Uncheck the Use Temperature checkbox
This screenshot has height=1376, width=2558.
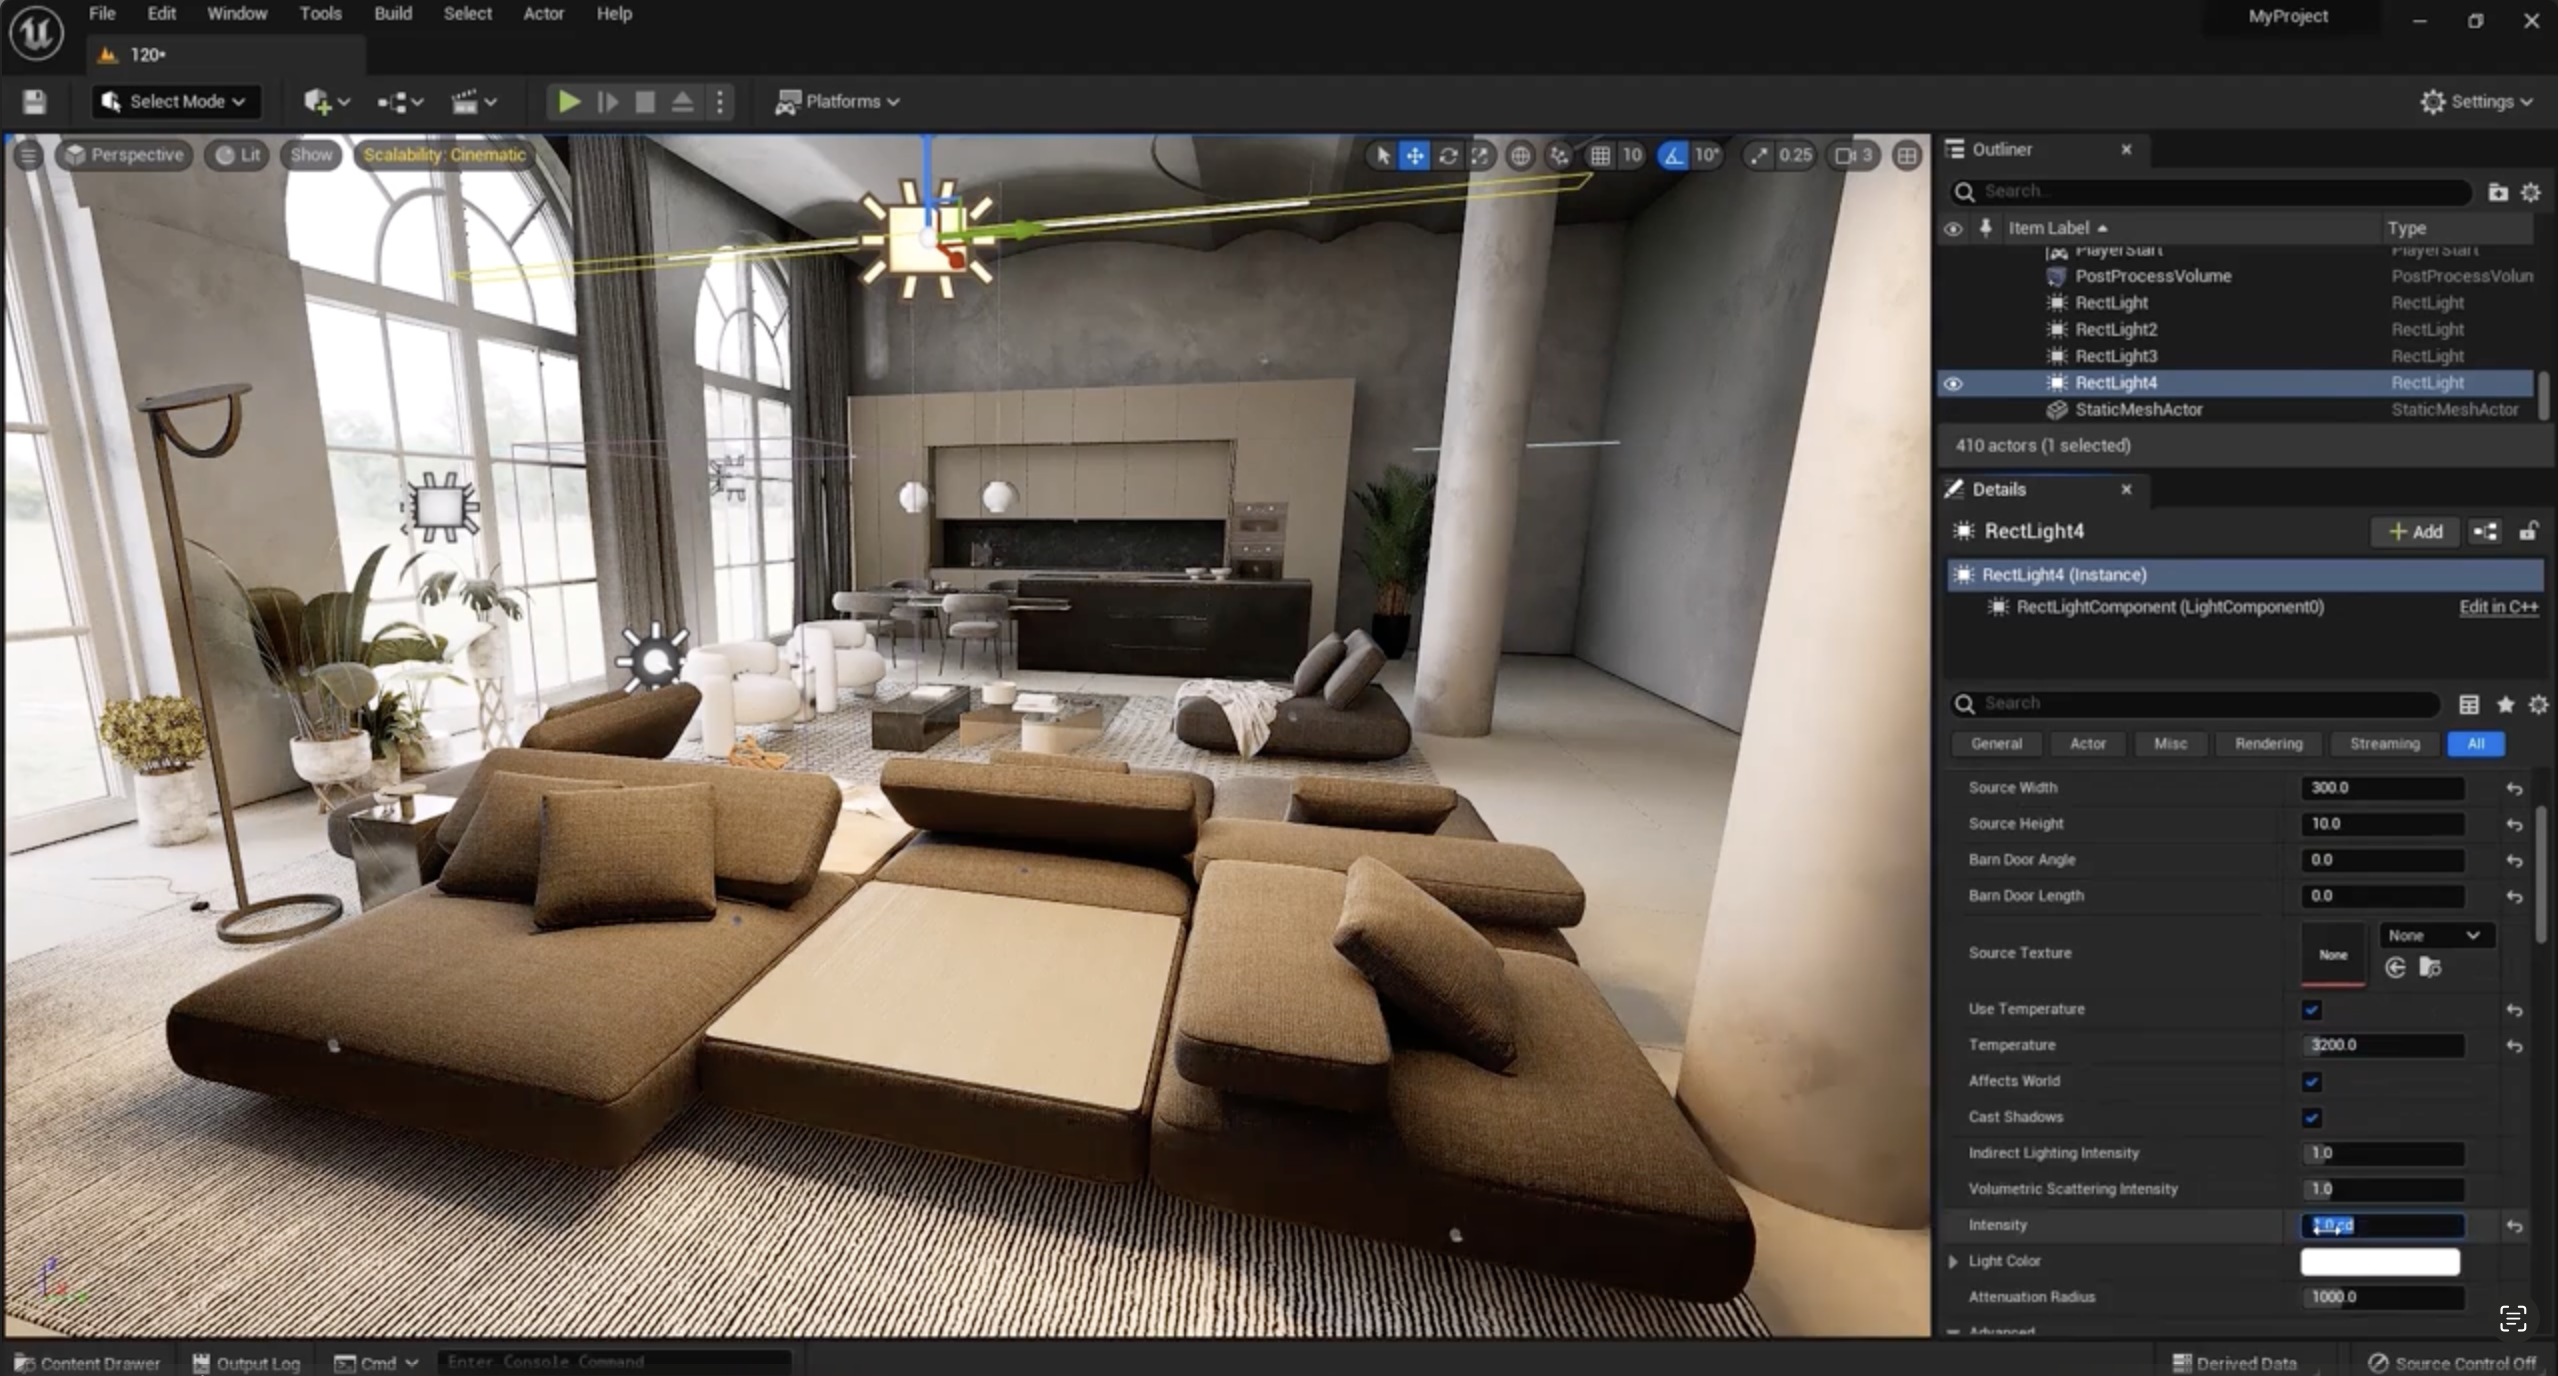tap(2311, 1009)
